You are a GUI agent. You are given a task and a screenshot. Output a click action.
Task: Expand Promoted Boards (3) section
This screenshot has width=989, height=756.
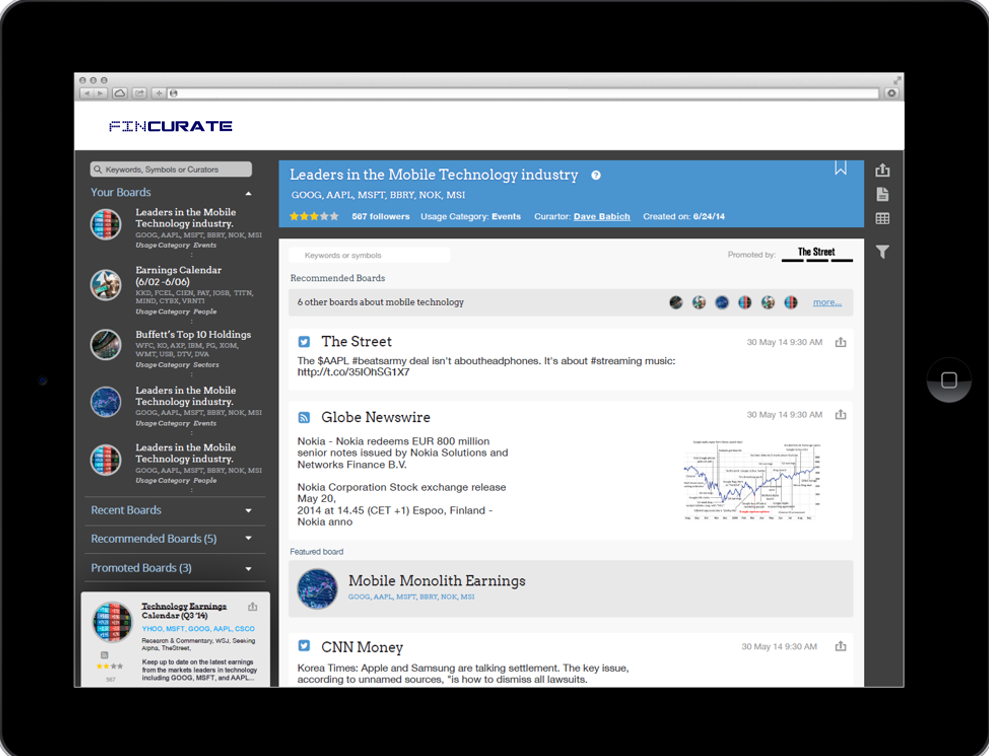click(x=249, y=568)
